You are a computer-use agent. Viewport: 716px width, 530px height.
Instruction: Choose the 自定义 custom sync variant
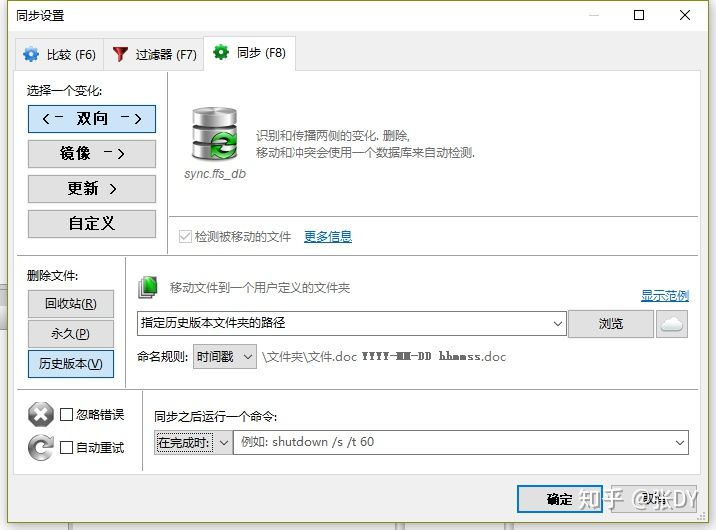click(x=92, y=224)
